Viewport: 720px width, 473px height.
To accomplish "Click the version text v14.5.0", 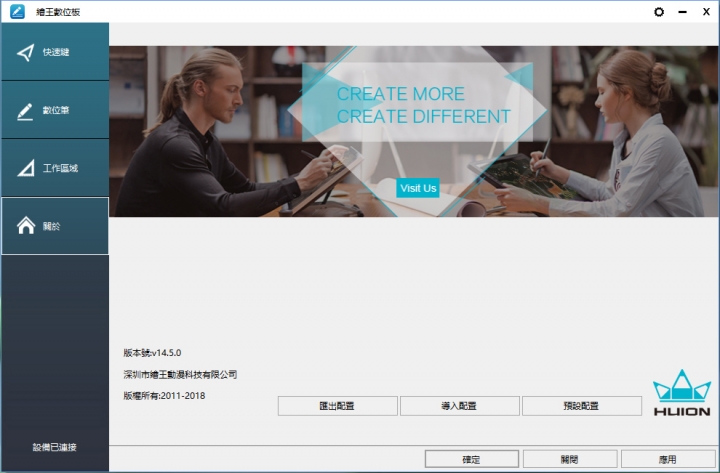I will pos(152,353).
